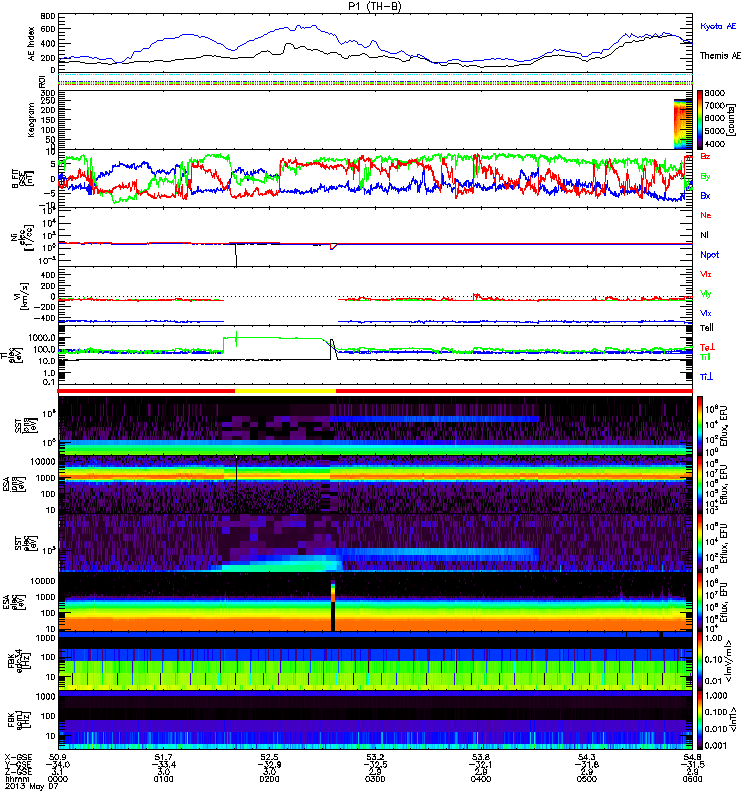Click the blue Vix velocity legend label

(705, 313)
